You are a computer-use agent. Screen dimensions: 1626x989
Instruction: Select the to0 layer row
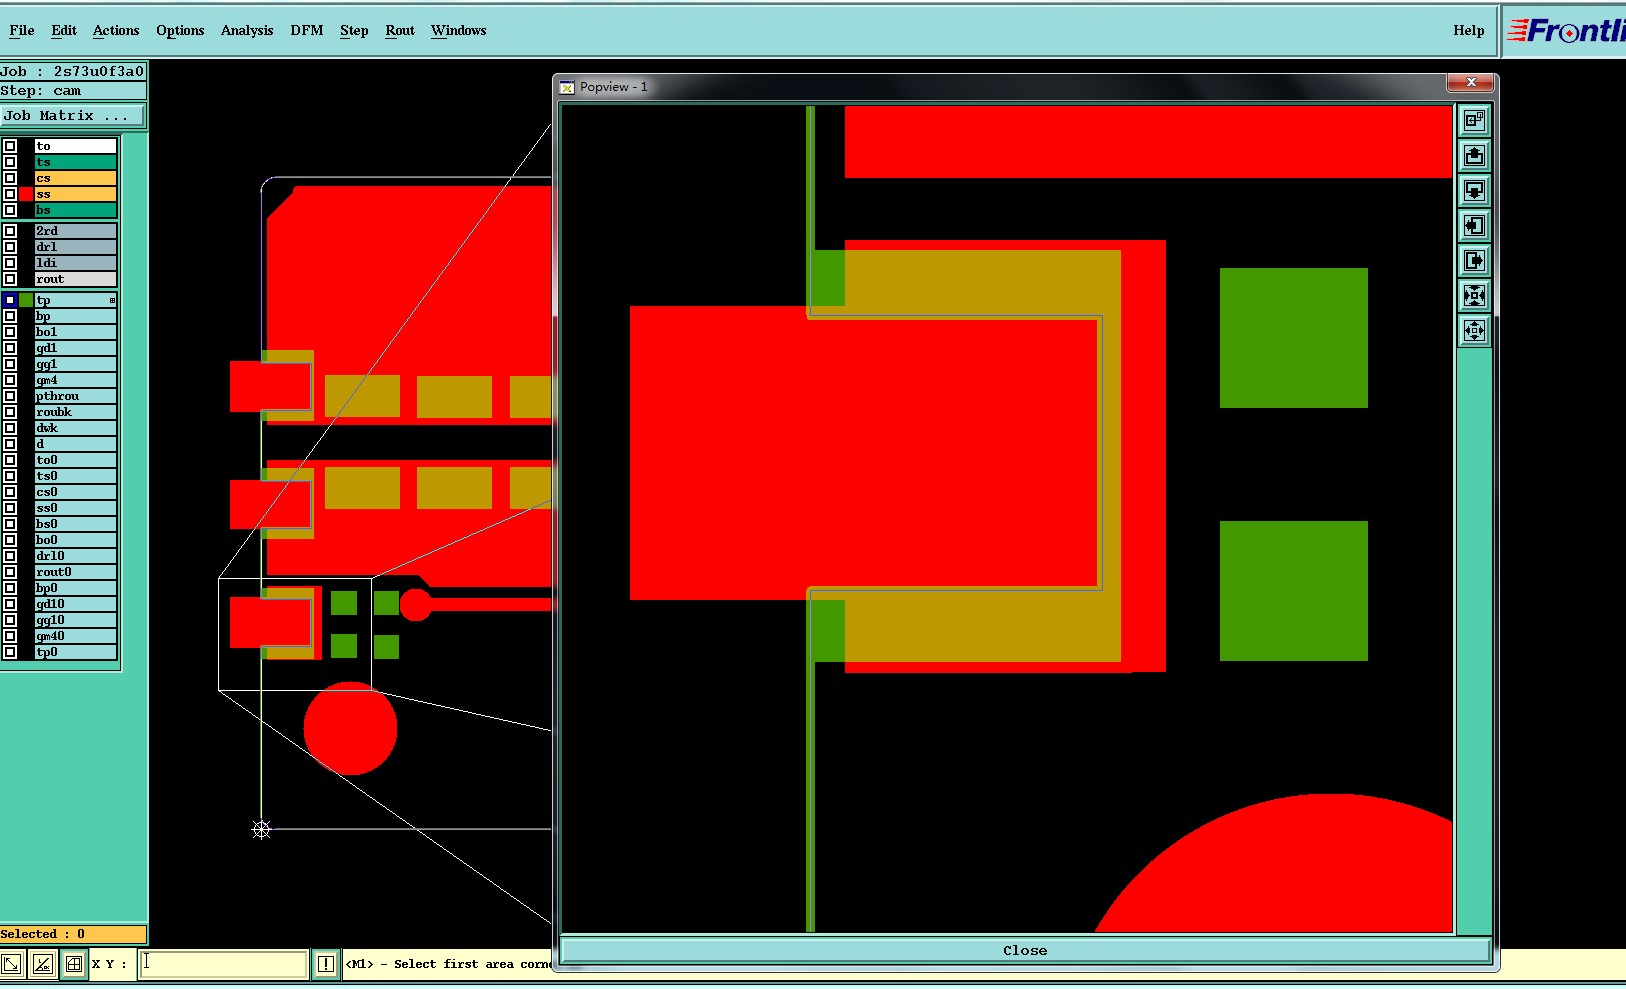(76, 460)
